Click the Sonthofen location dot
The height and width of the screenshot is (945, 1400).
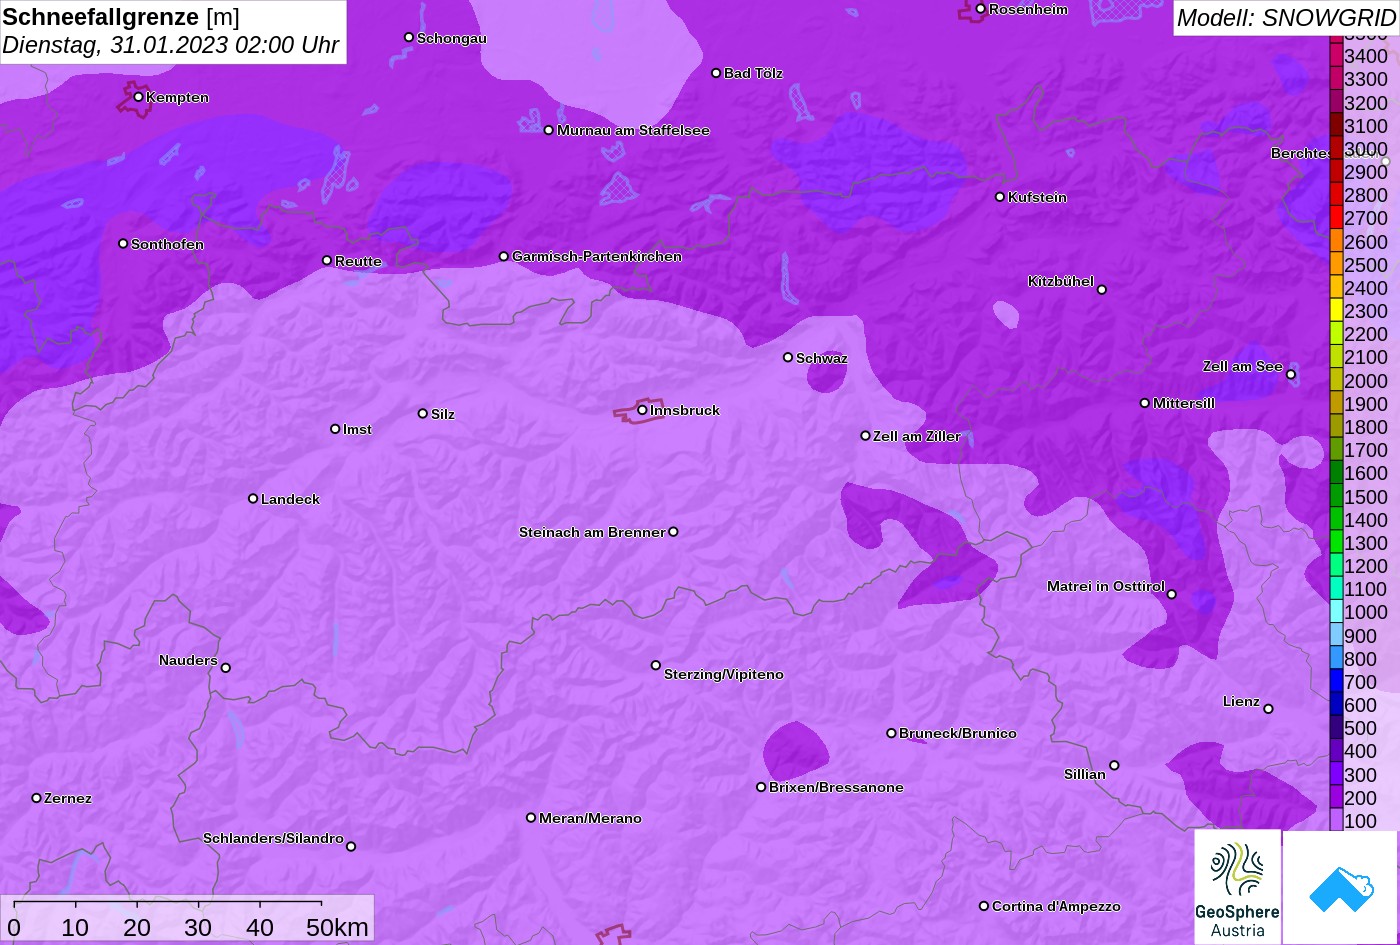pos(123,244)
